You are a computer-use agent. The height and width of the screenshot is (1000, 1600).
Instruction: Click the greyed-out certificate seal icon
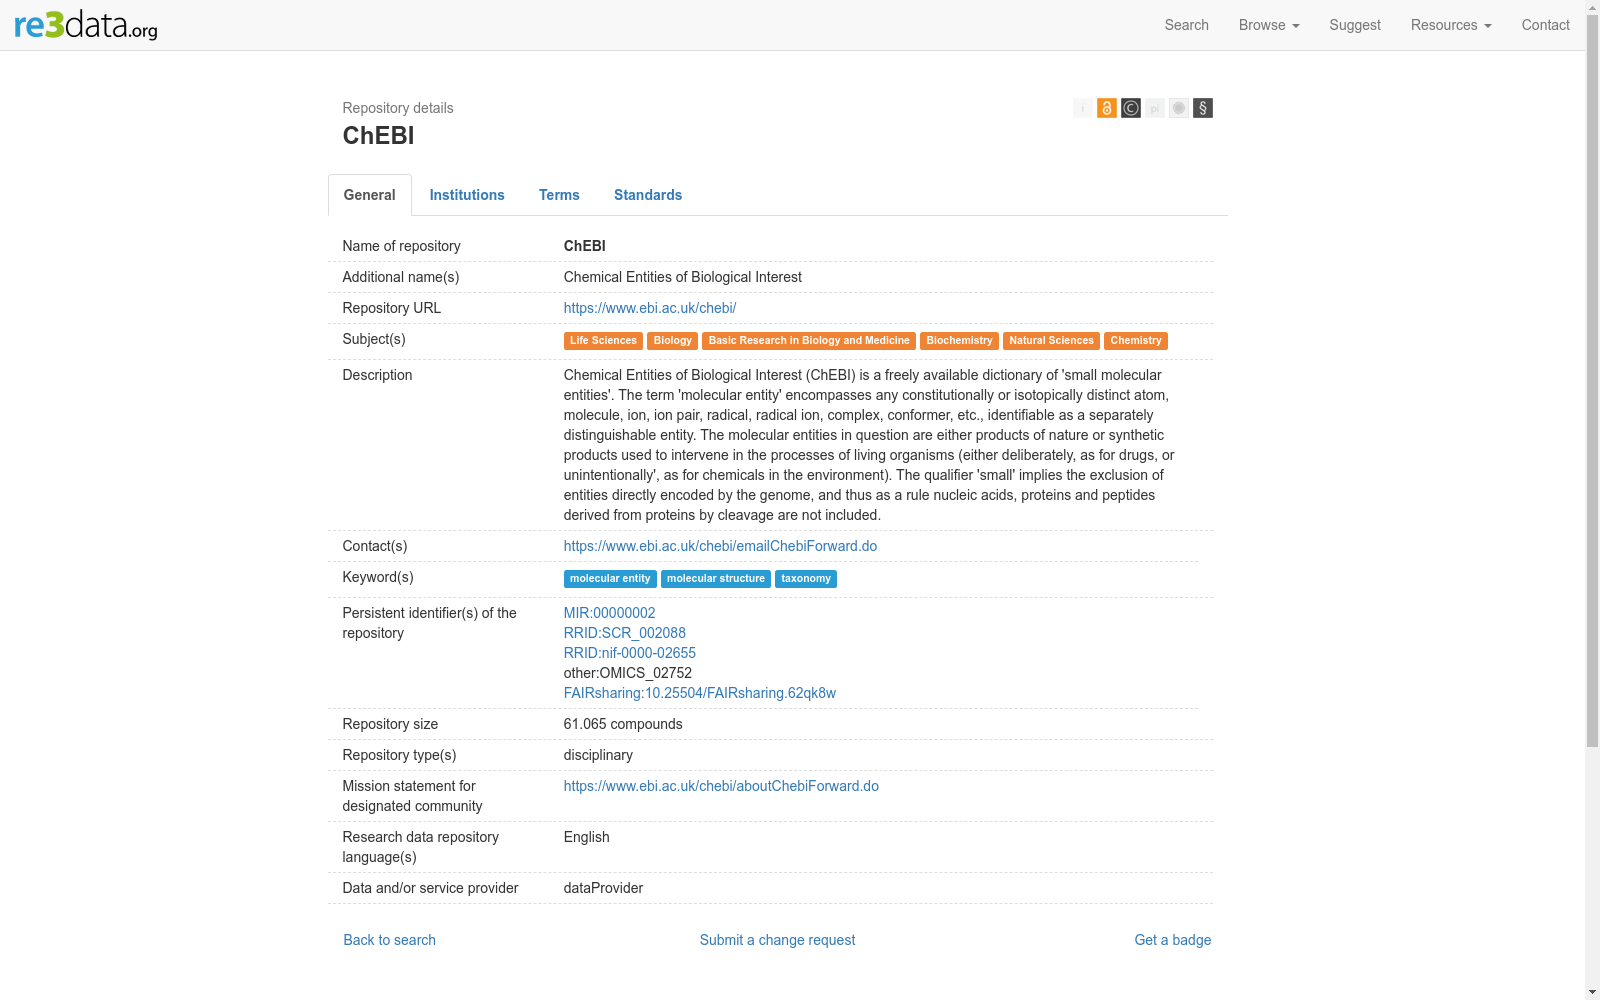(x=1179, y=108)
